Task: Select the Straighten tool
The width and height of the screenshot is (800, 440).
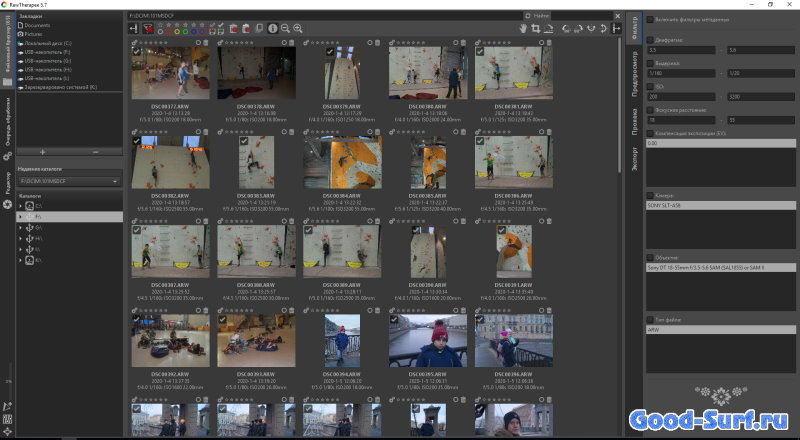Action: (x=548, y=29)
